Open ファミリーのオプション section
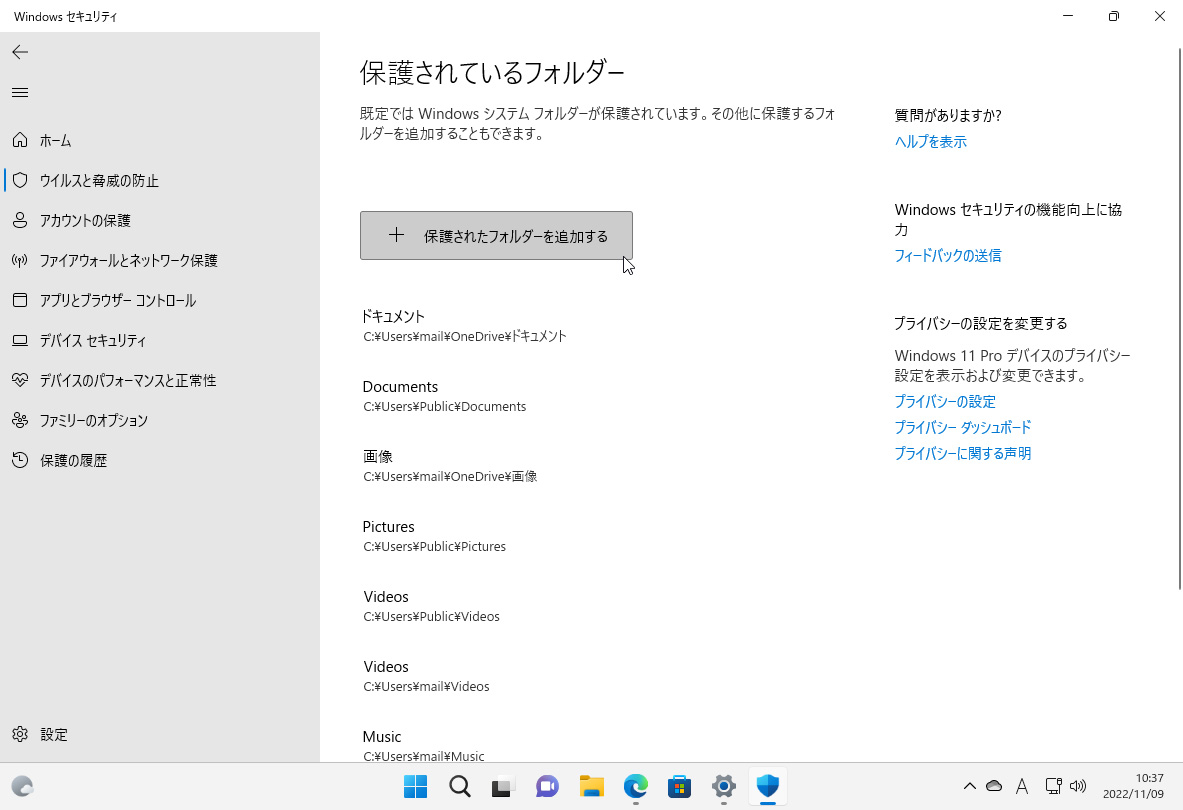 pyautogui.click(x=94, y=420)
